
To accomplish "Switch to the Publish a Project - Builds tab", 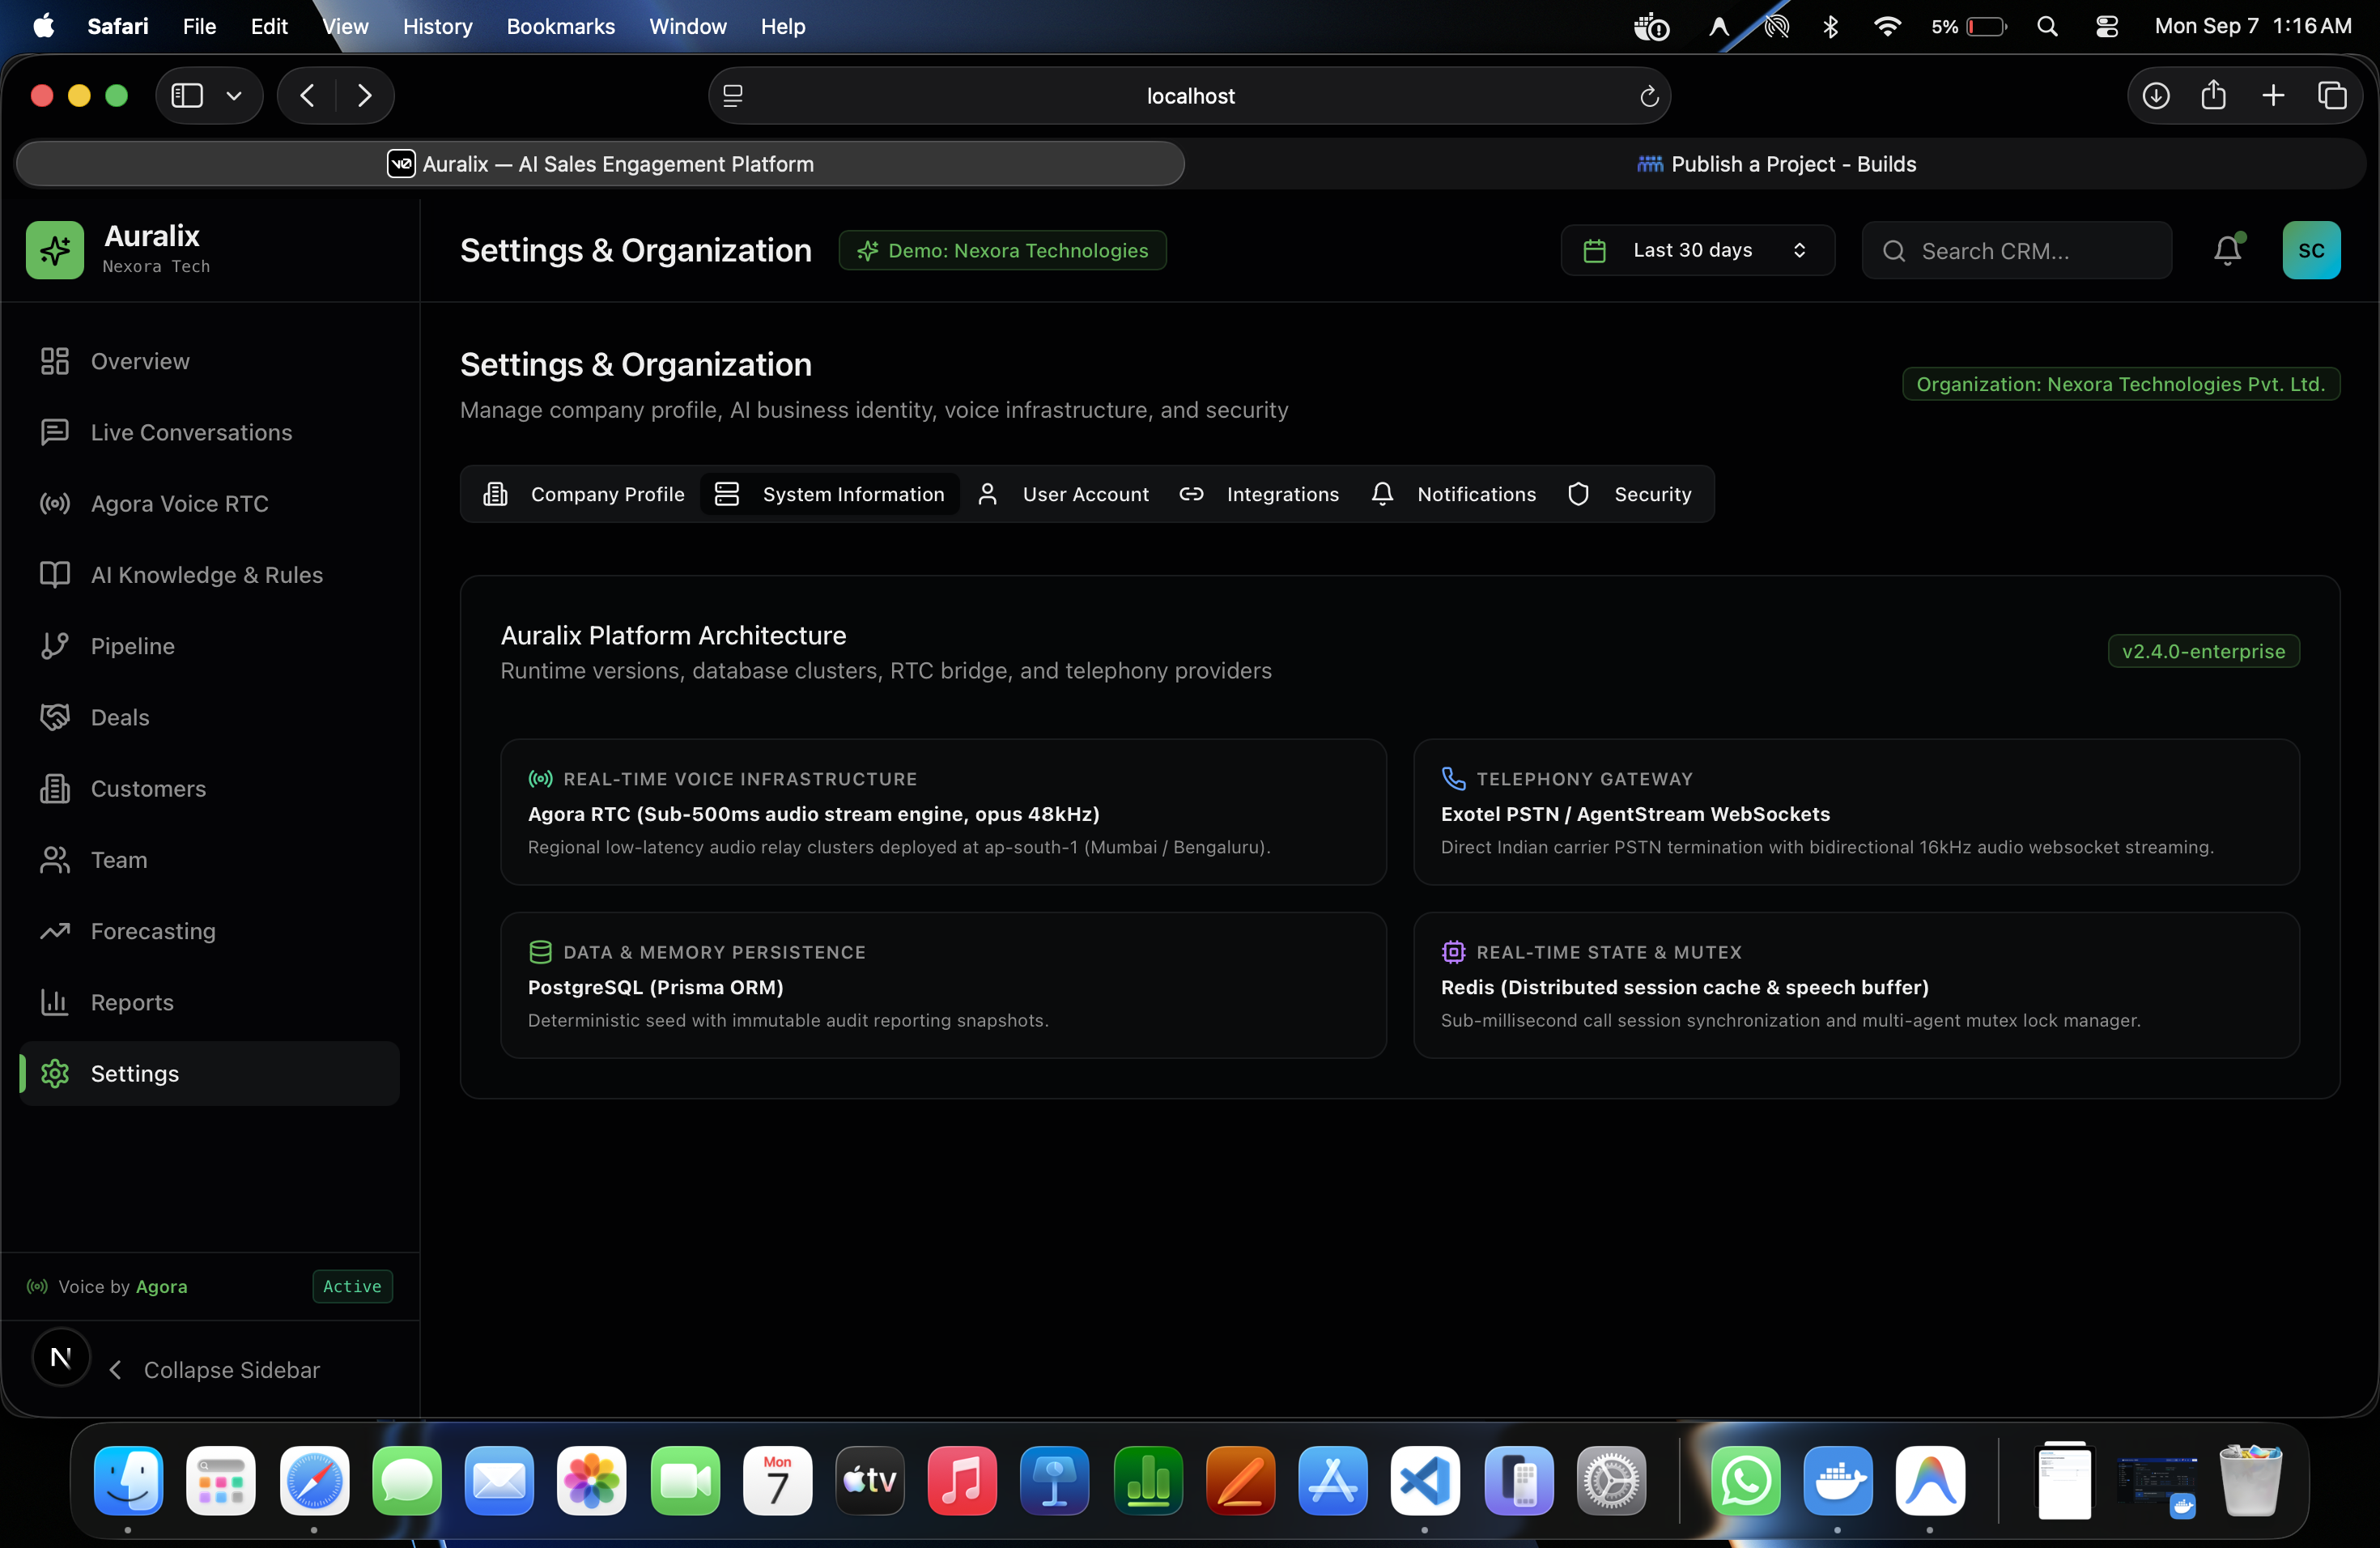I will 1776,164.
